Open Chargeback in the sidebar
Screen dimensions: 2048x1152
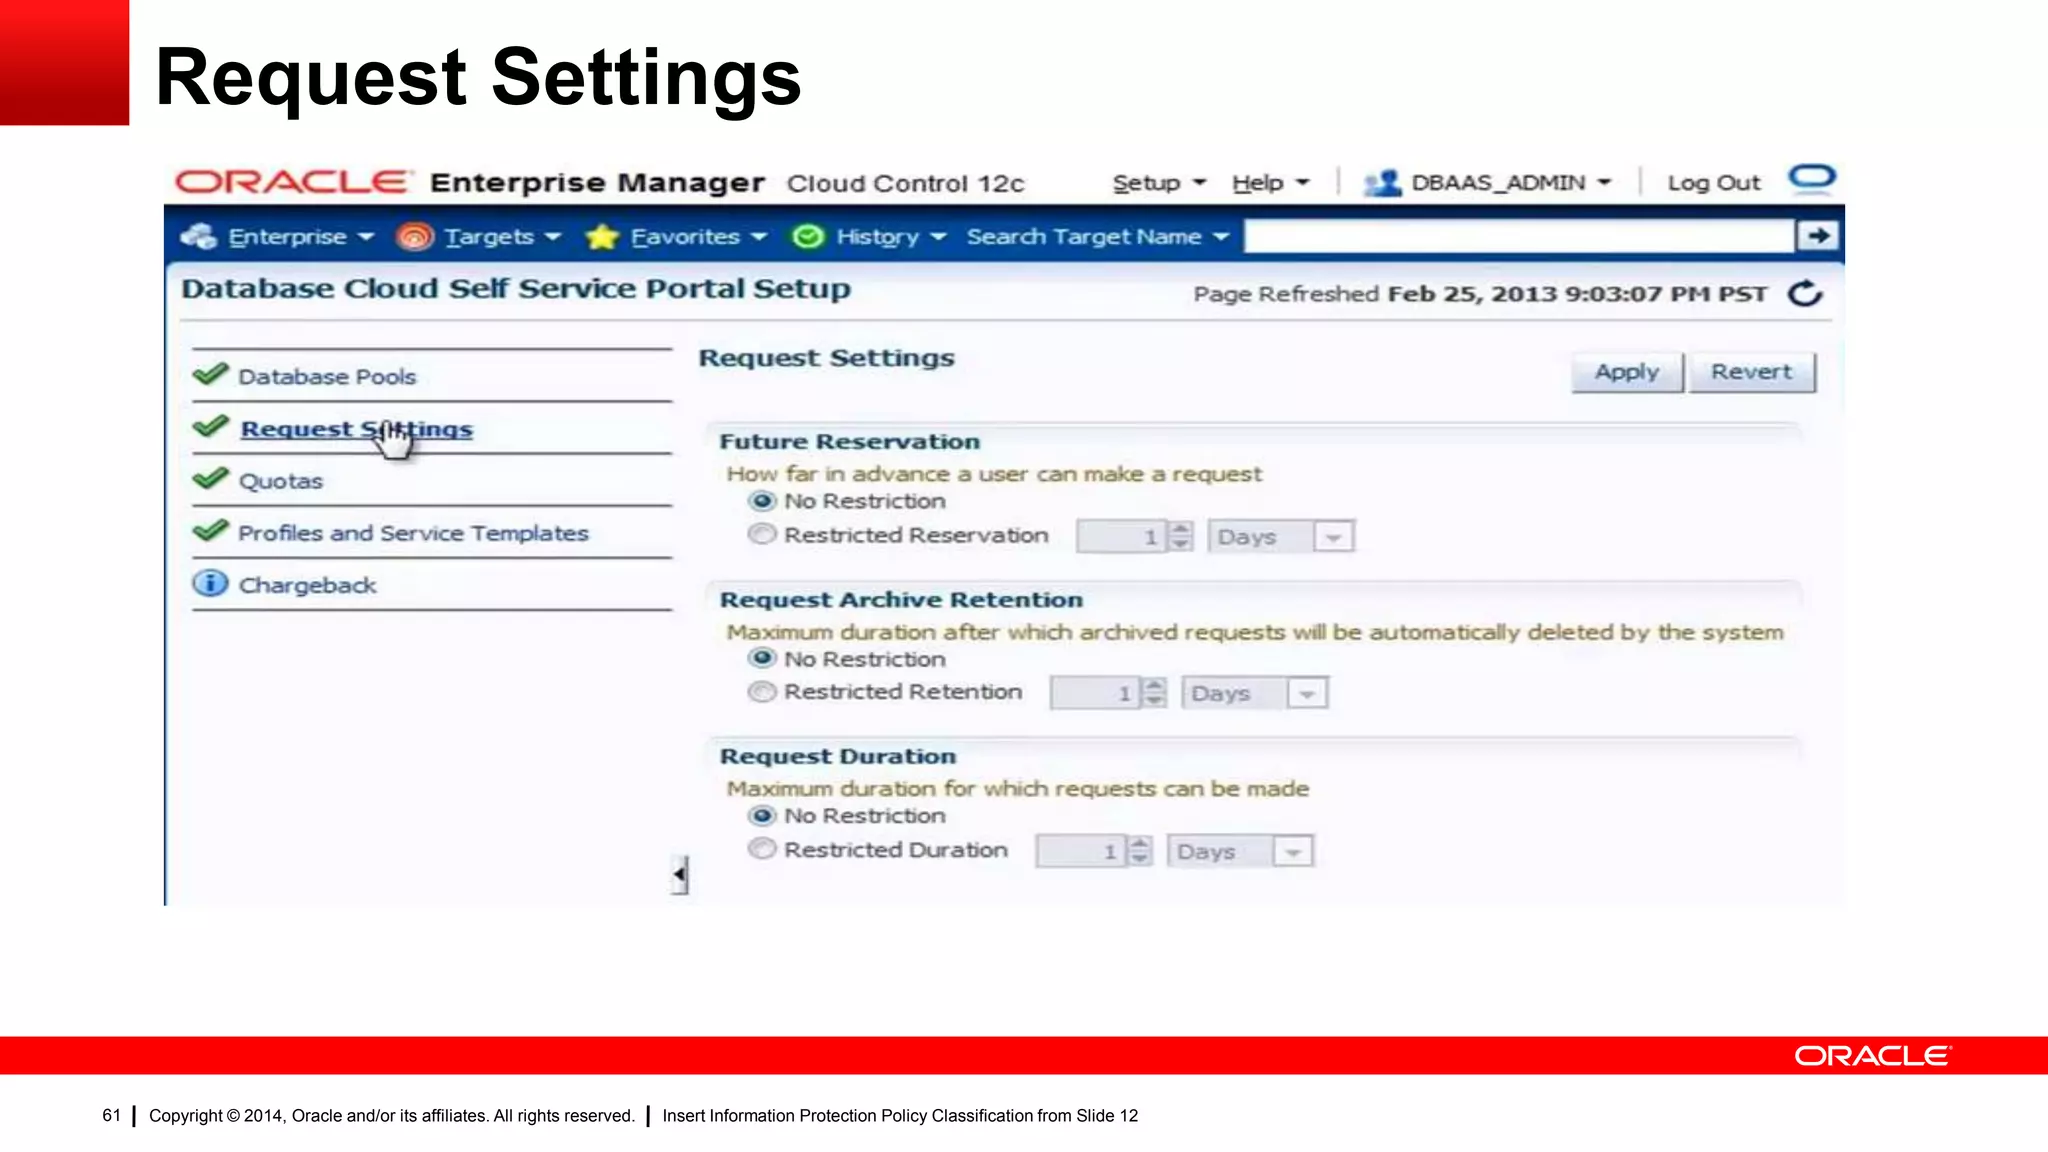(307, 585)
